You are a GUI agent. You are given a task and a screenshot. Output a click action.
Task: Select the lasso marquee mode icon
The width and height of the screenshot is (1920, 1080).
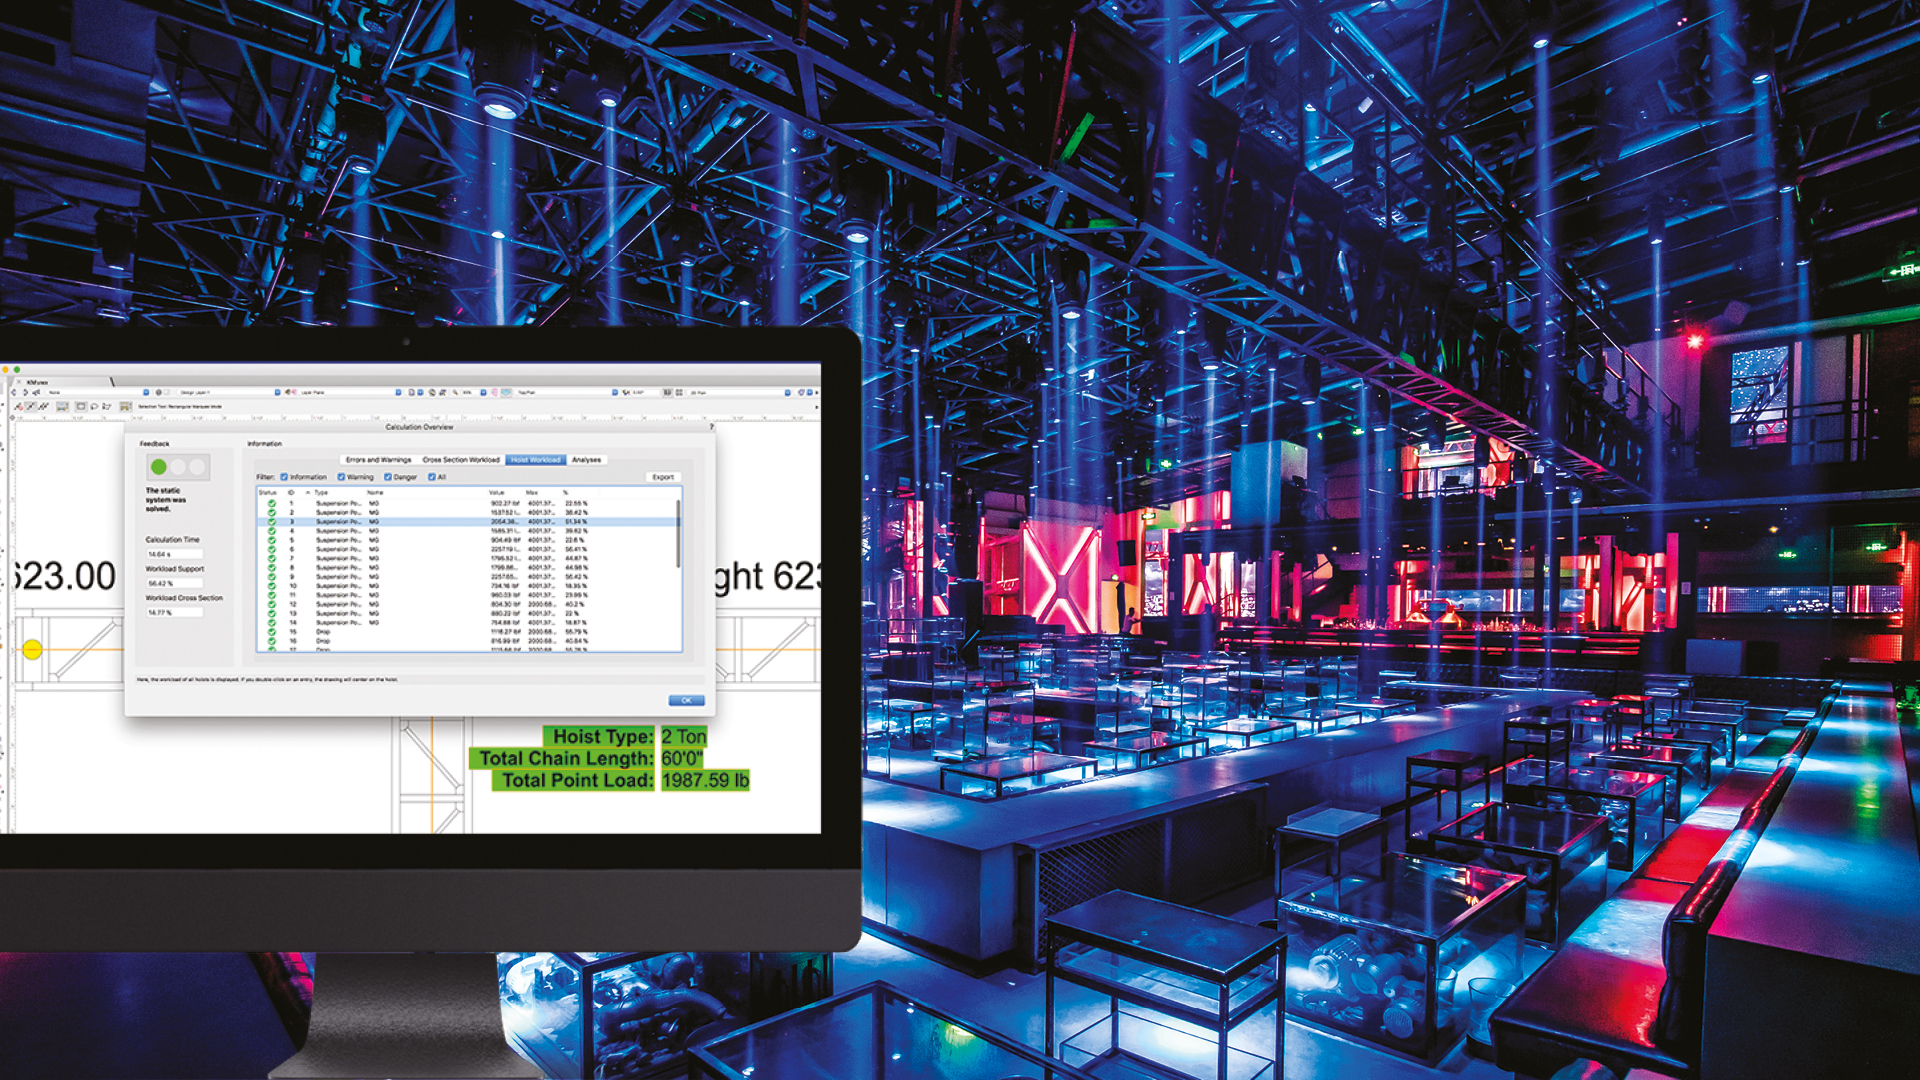pos(94,406)
